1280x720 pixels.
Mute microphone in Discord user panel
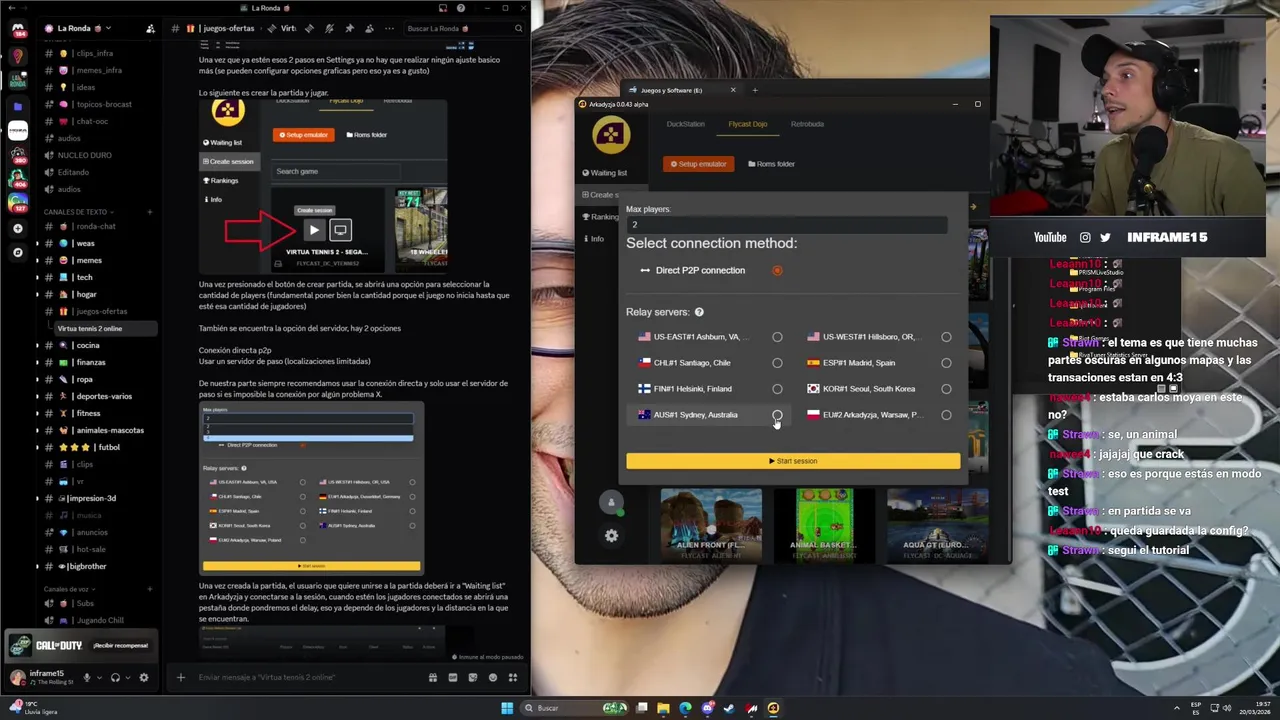click(86, 677)
